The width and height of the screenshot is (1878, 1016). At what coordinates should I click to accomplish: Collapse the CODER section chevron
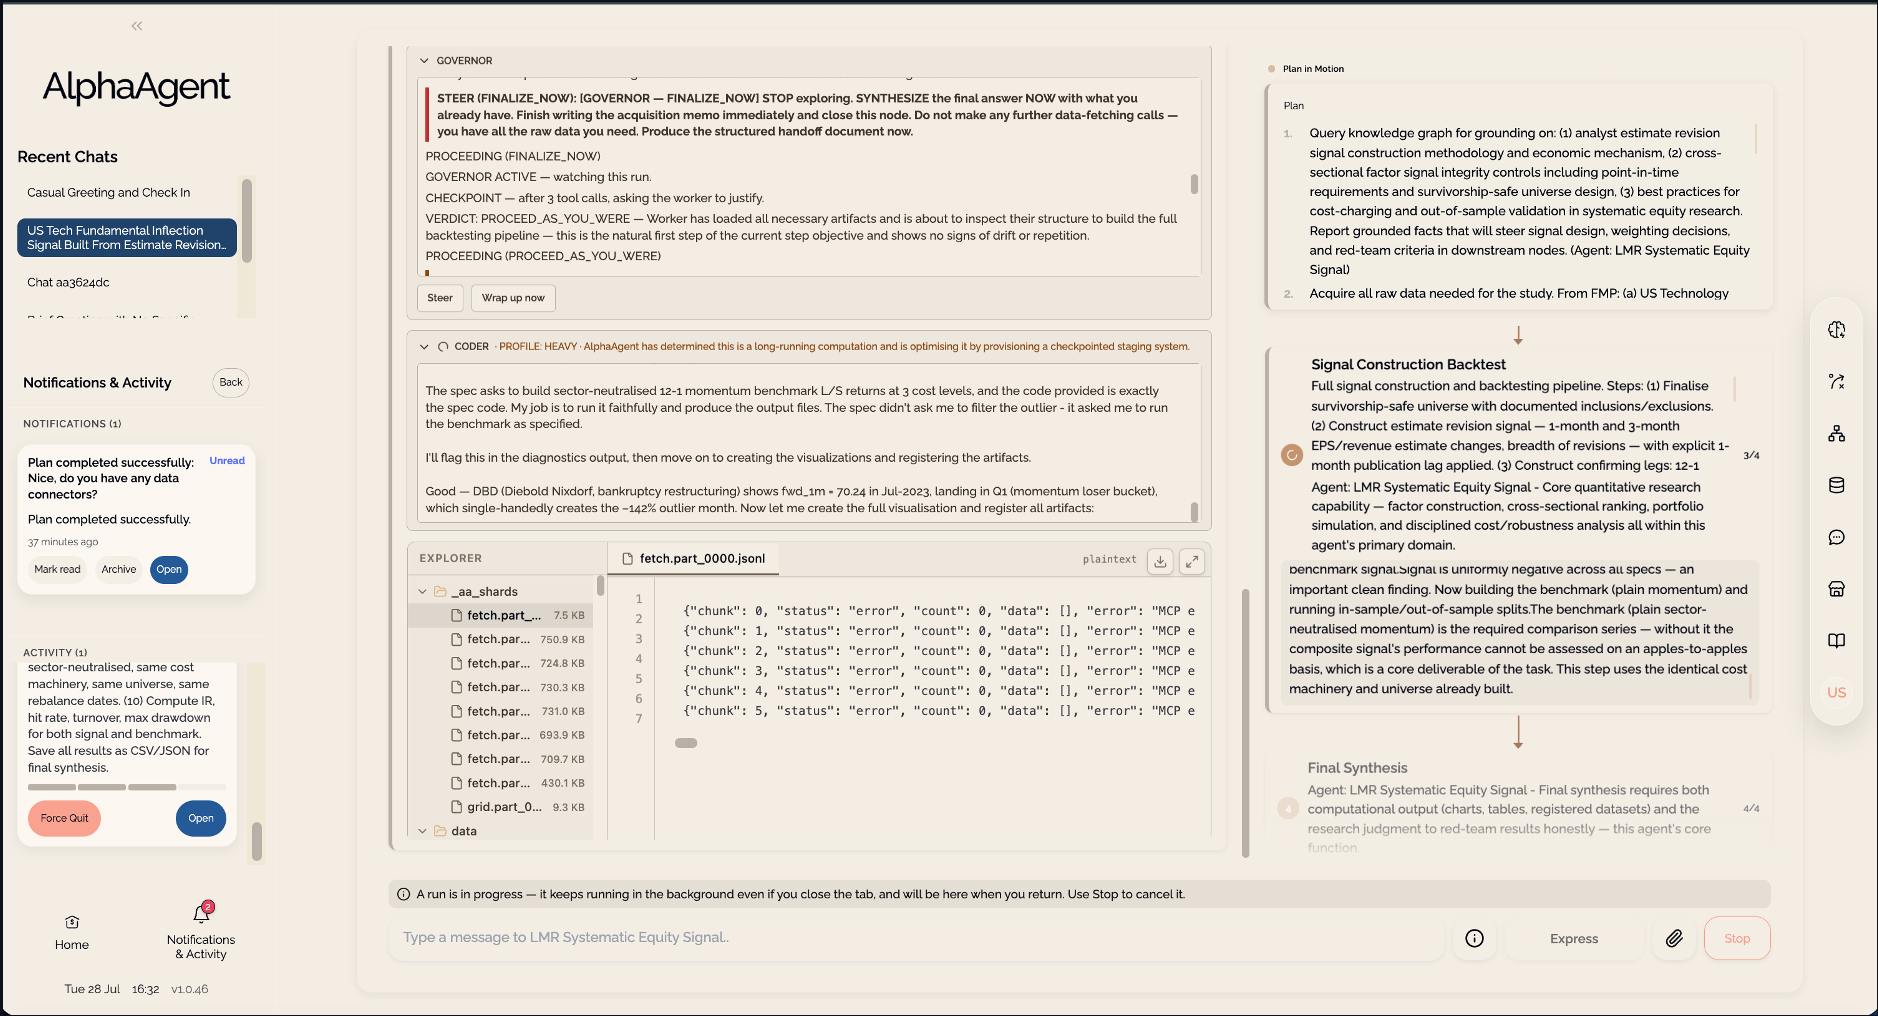coord(424,347)
